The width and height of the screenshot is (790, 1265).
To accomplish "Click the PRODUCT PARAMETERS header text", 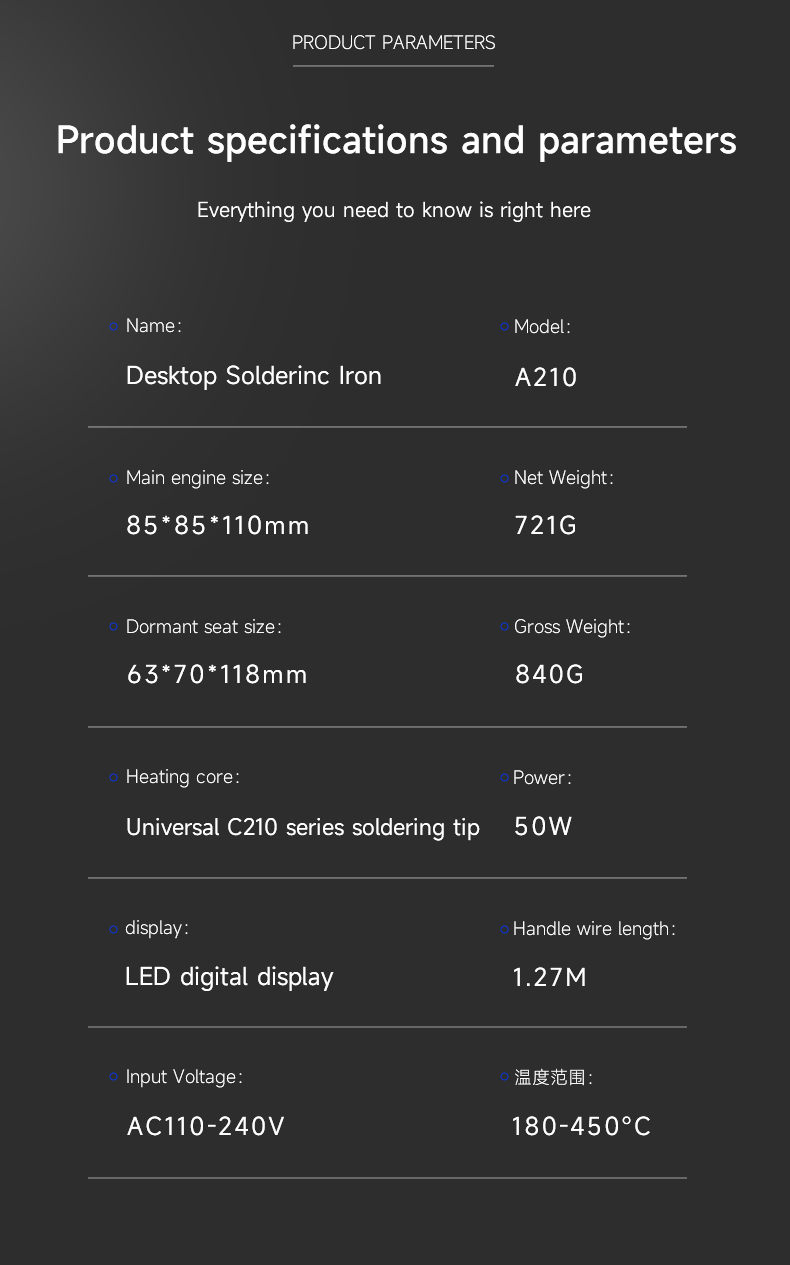I will tap(393, 43).
